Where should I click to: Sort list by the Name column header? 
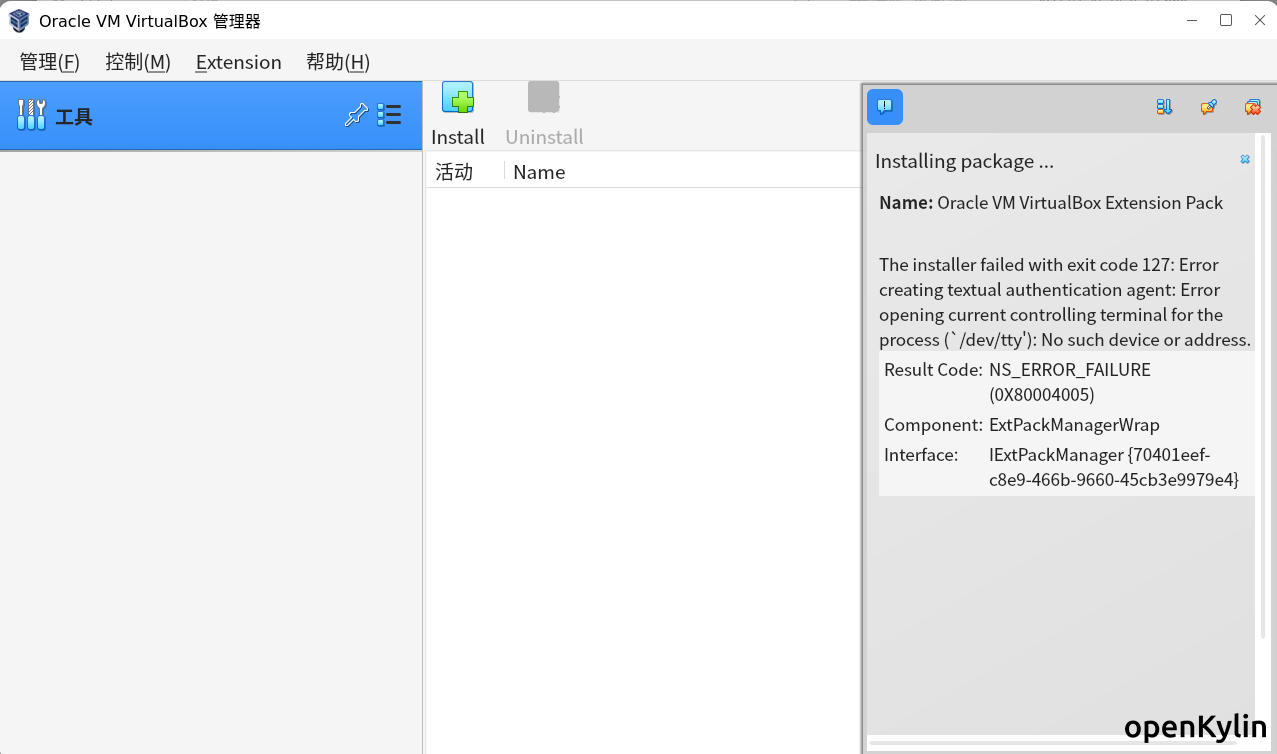(539, 172)
